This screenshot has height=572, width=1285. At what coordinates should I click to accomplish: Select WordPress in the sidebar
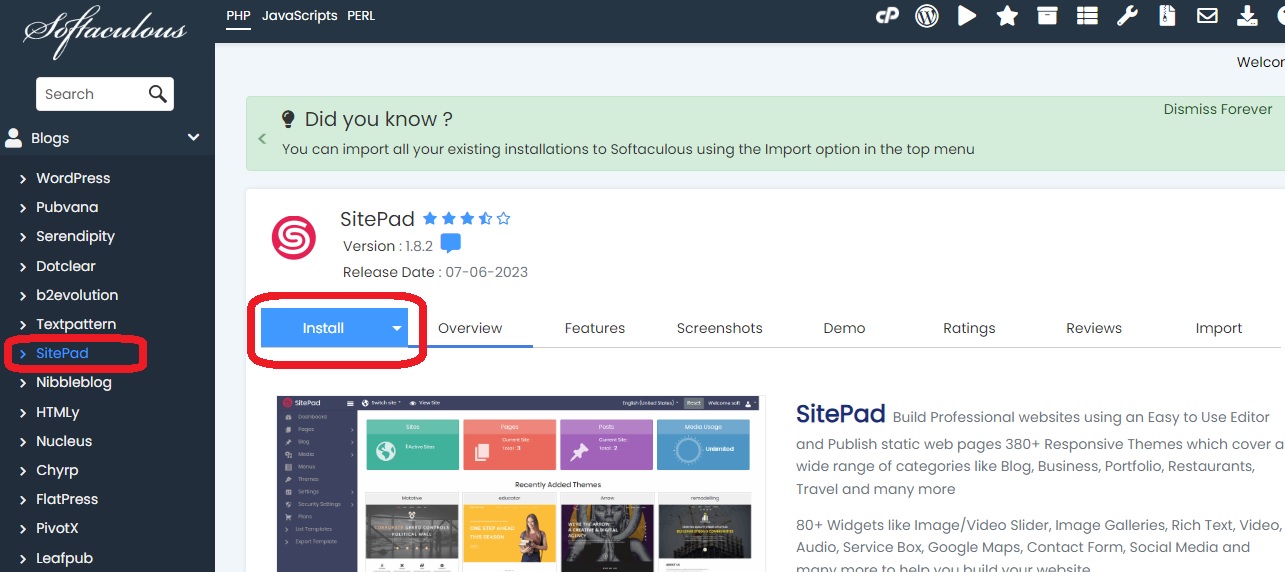tap(73, 178)
